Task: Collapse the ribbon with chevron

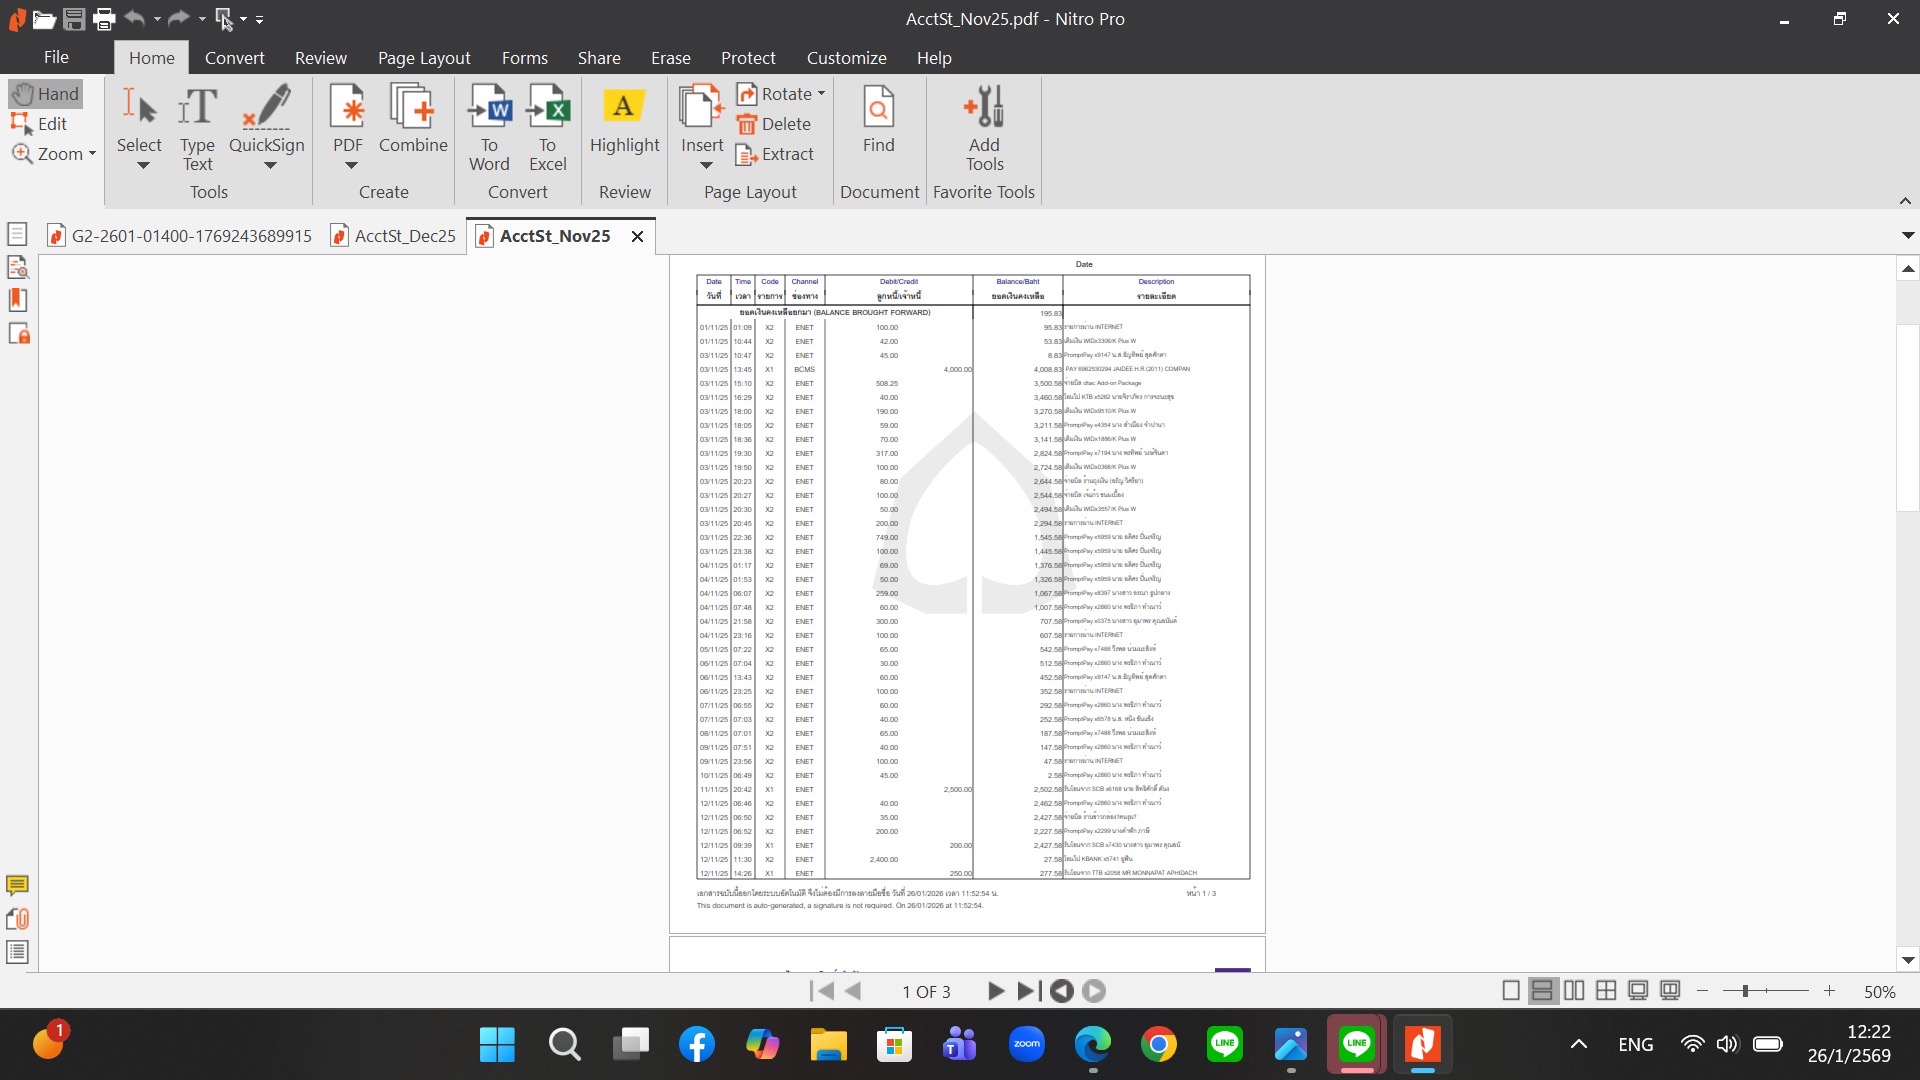Action: [1905, 201]
